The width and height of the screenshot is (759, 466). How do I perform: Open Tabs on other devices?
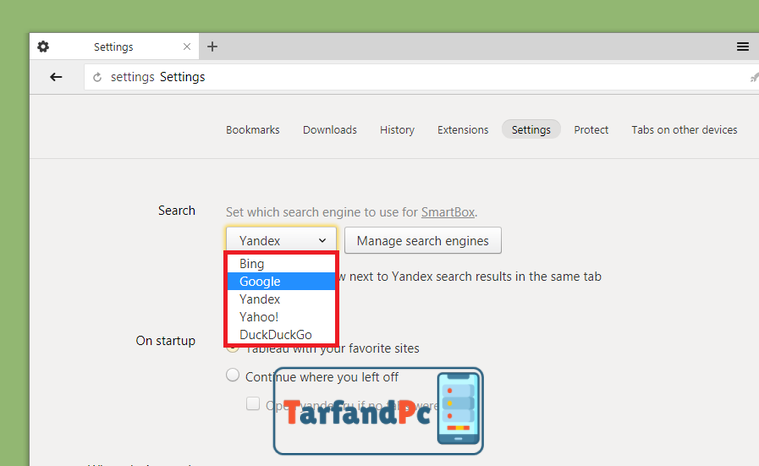(x=684, y=130)
